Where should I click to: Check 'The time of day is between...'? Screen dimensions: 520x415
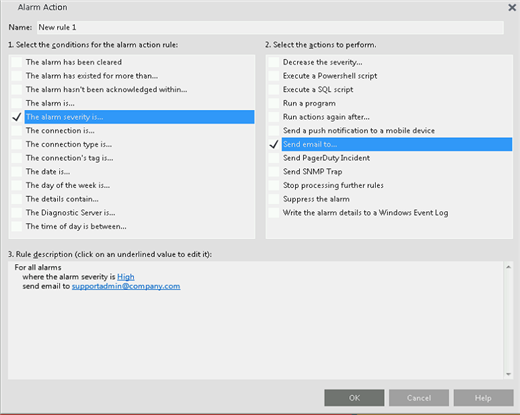[x=16, y=226]
